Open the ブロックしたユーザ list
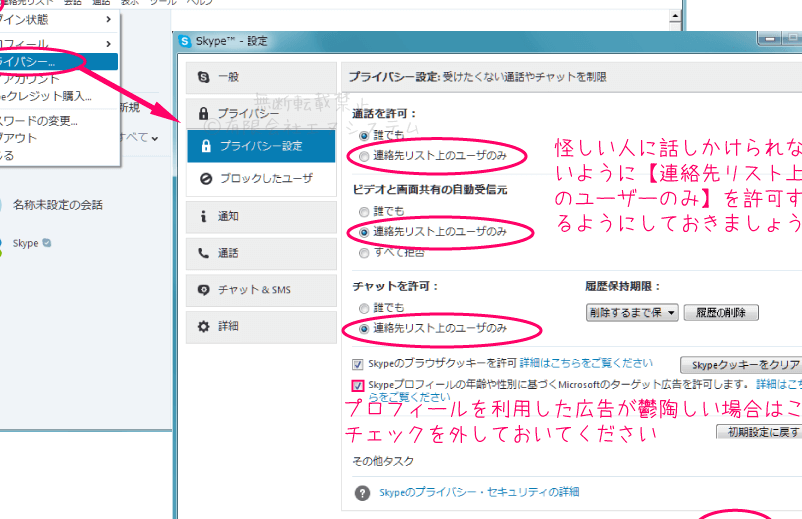The image size is (802, 519). point(261,178)
